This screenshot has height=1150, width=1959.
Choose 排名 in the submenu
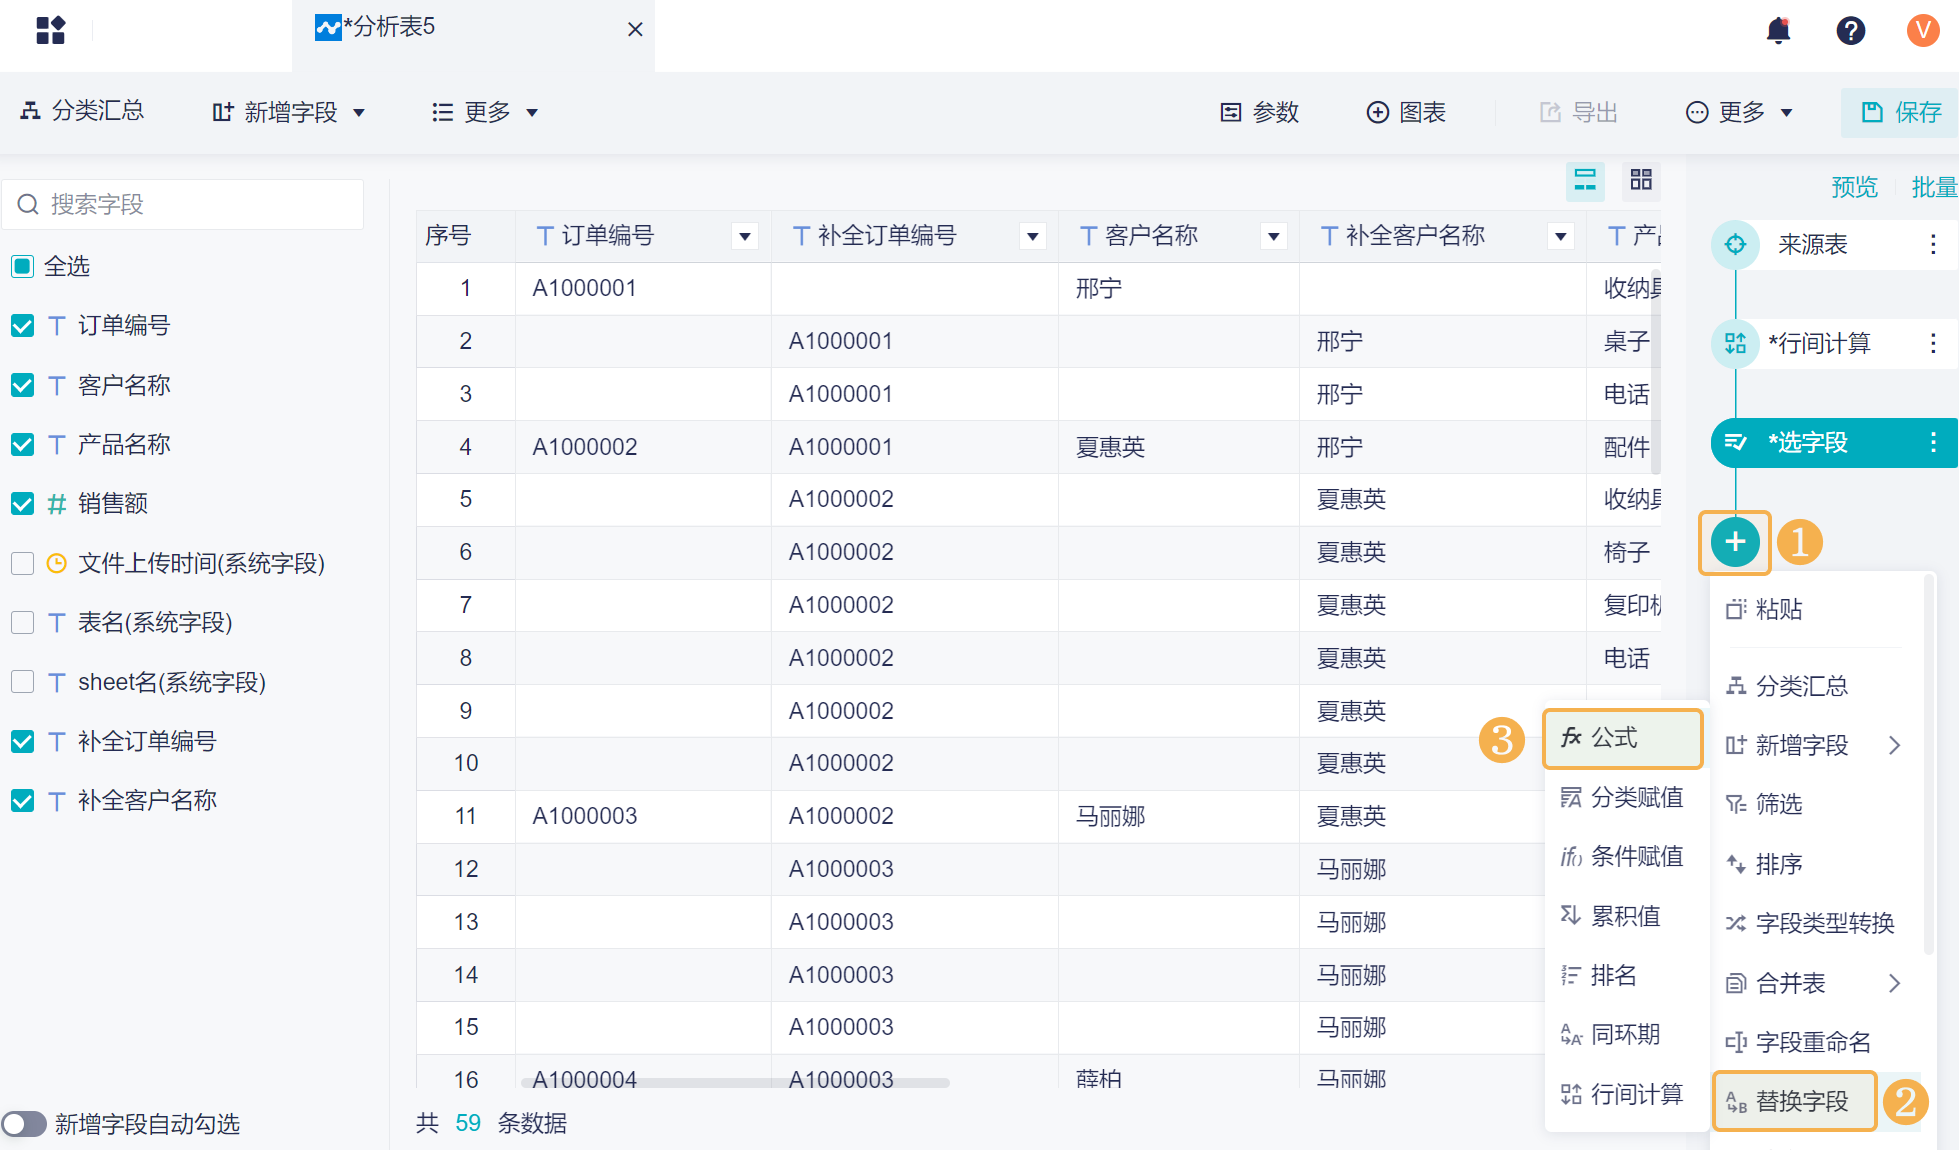1599,975
